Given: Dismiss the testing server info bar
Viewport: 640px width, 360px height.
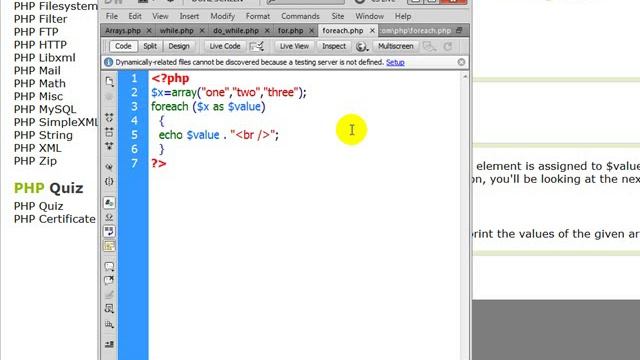Looking at the screenshot, I should click(x=461, y=62).
